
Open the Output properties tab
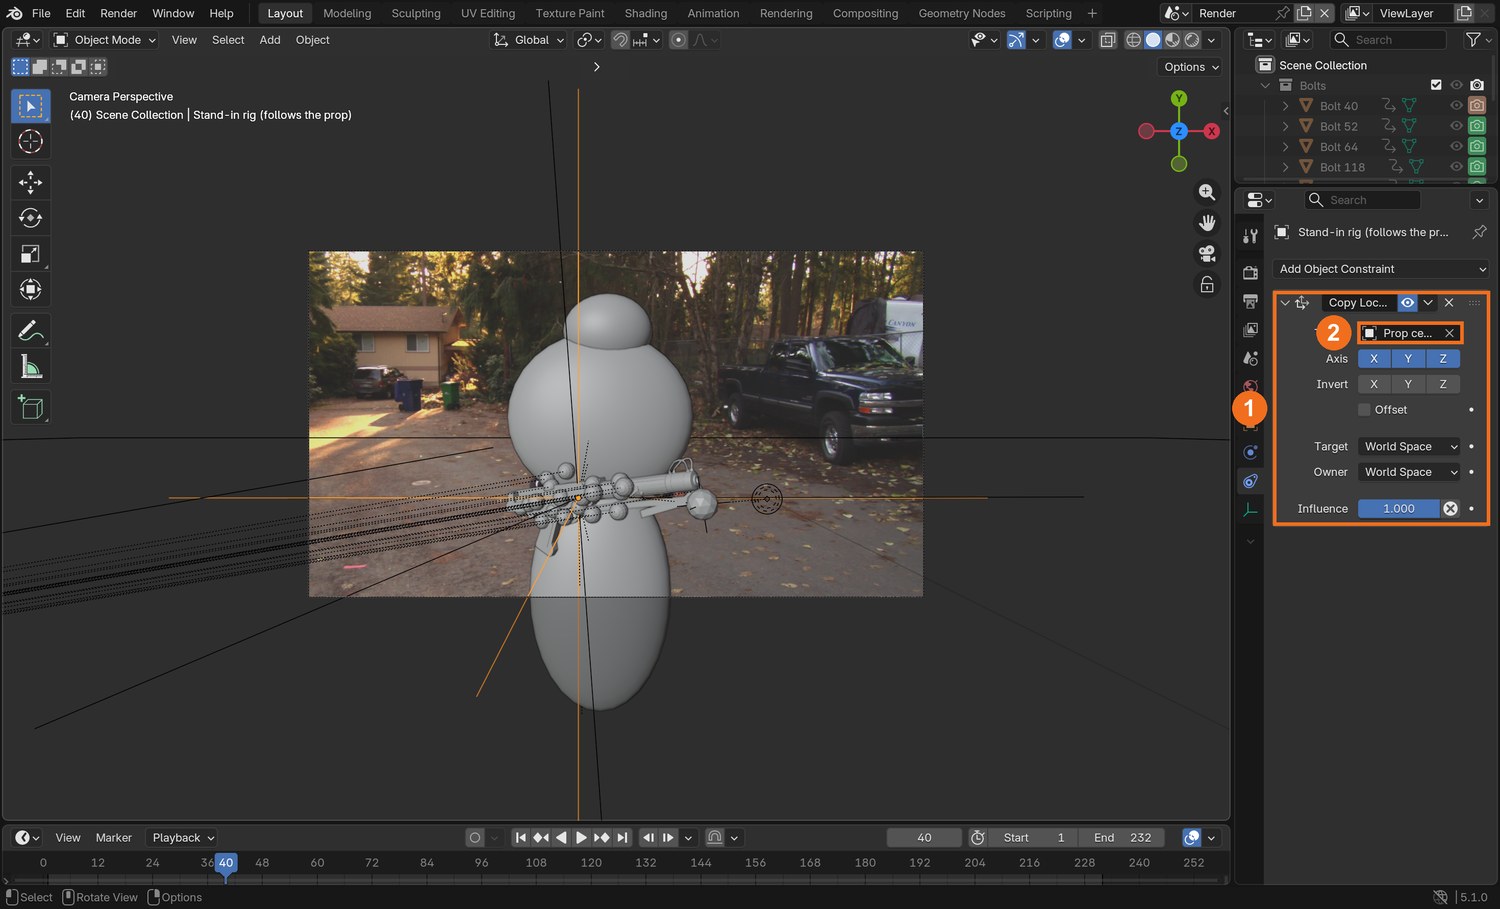(1250, 301)
